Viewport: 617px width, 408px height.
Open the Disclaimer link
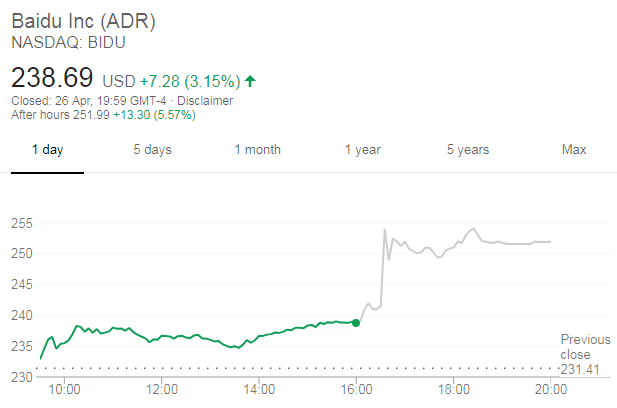pyautogui.click(x=204, y=101)
